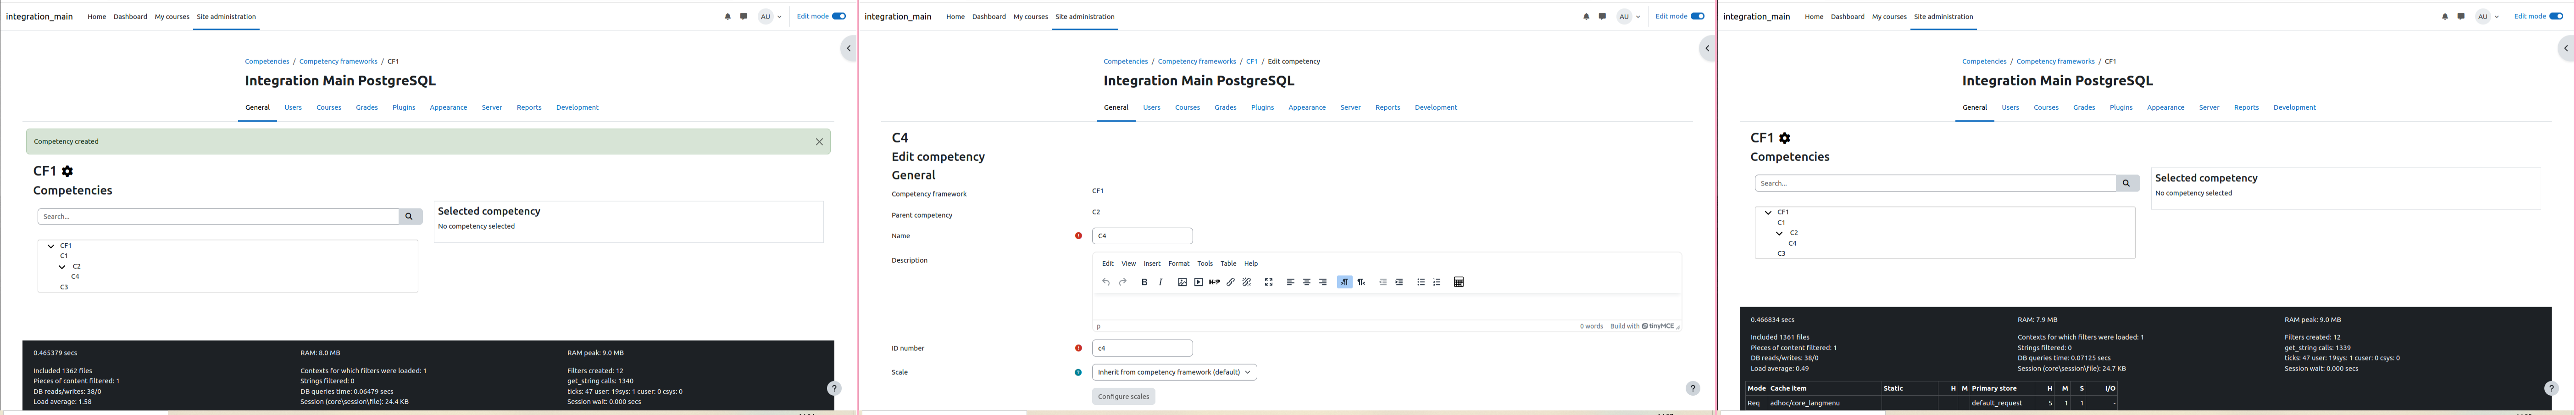Toggle left-to-right text direction button

1345,282
